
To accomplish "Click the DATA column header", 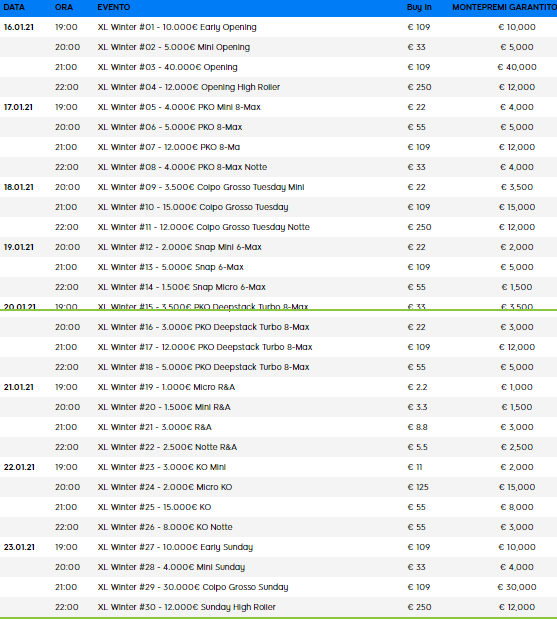I will 14,7.
